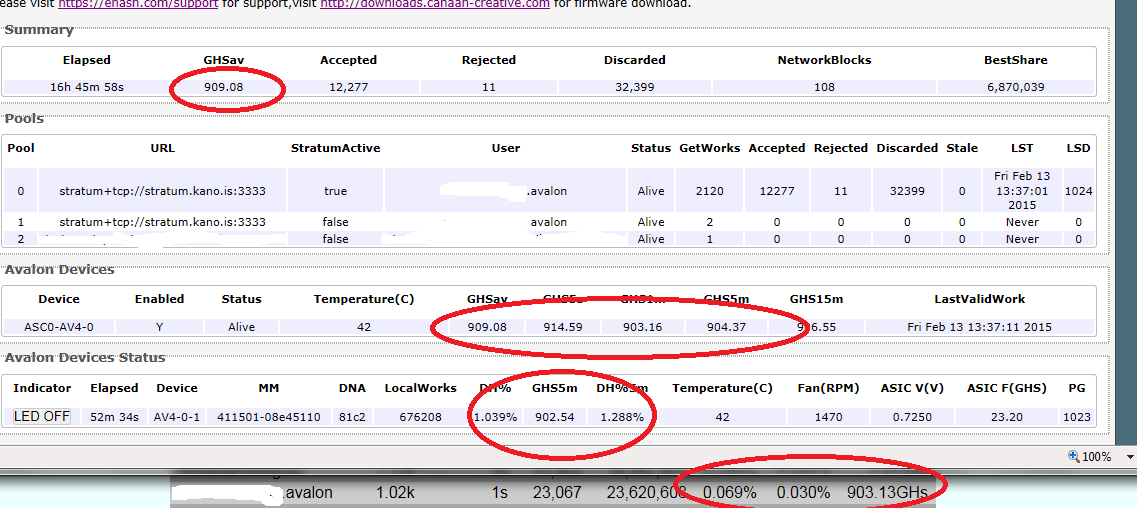Viewport: 1137px width, 508px height.
Task: Click LastValidWork Fri Feb 13 13:37:11 2015
Action: coord(980,327)
